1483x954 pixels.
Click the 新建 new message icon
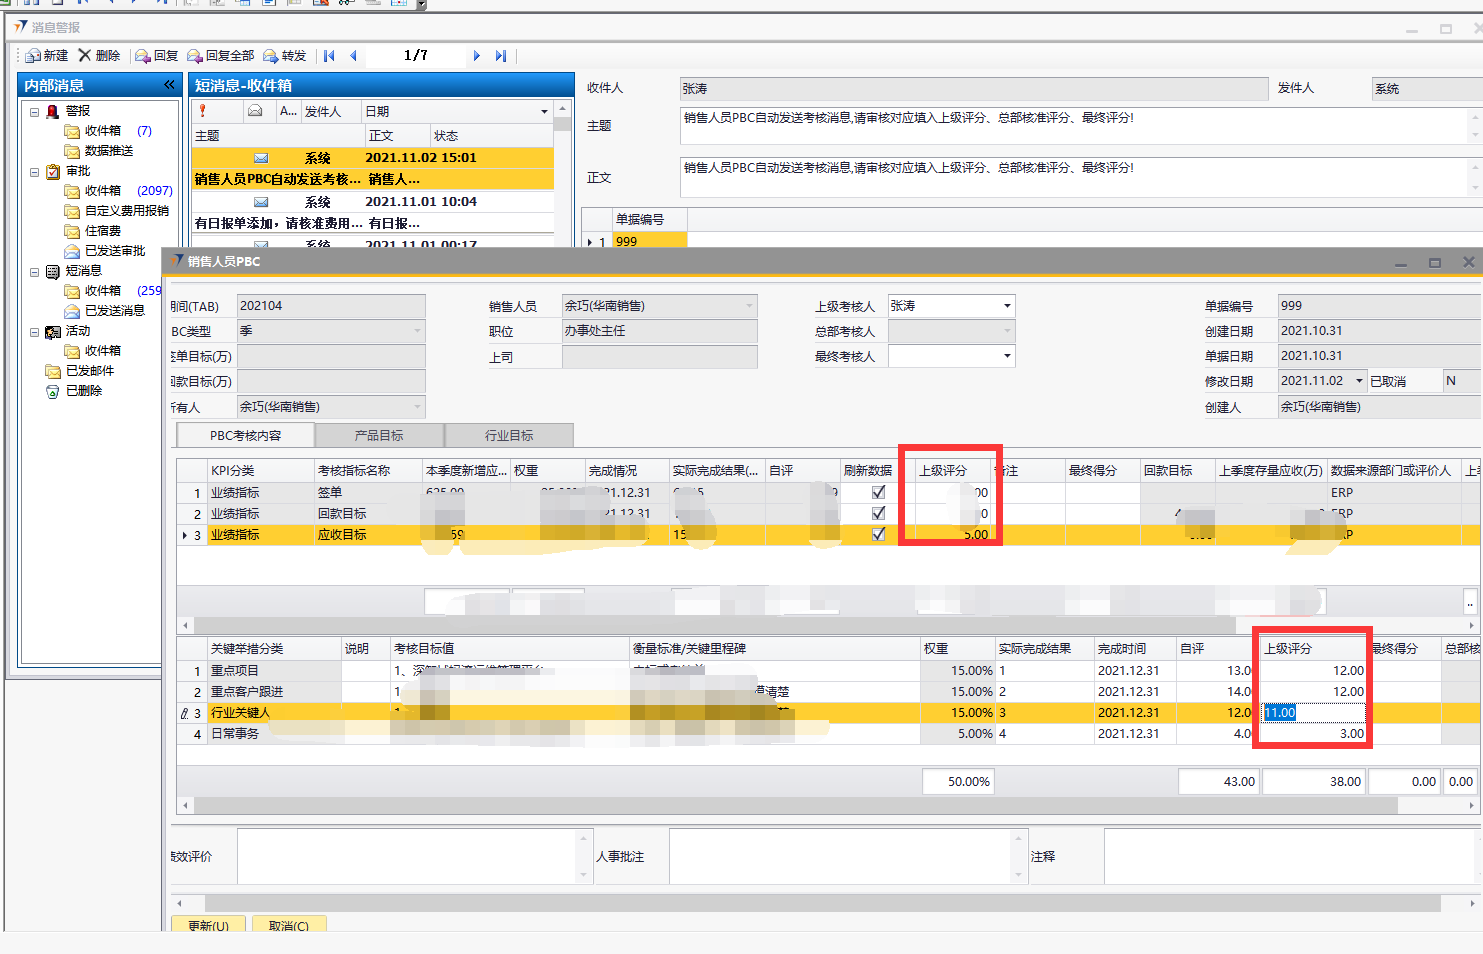coord(34,56)
